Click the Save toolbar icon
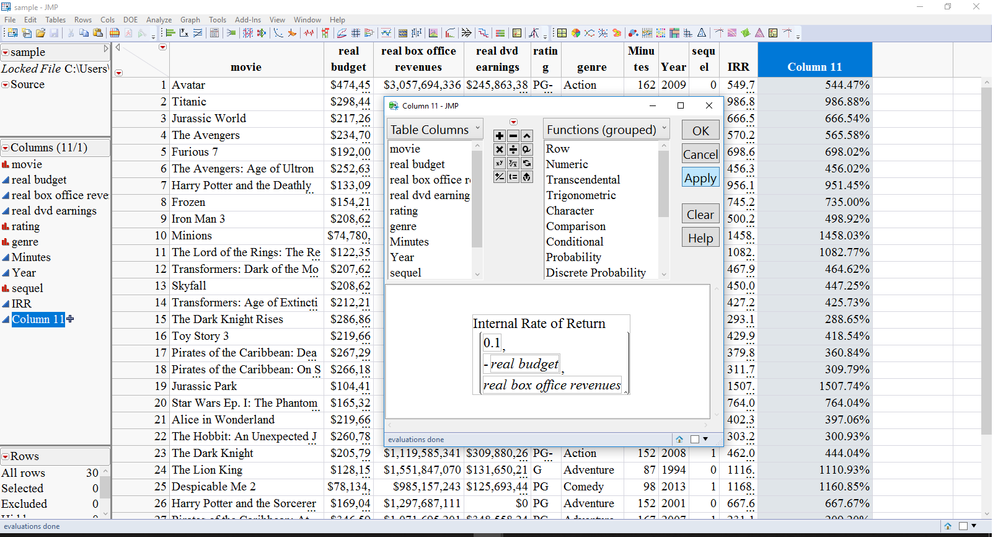998x537 pixels. pos(53,32)
